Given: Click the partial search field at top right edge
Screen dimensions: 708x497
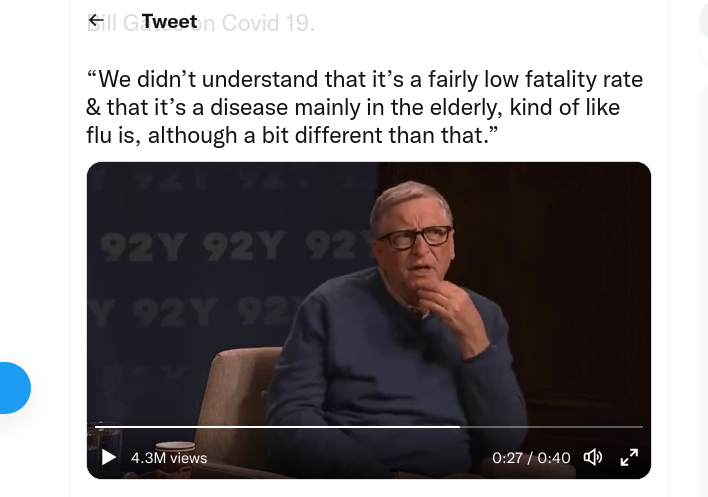Looking at the screenshot, I should 703,20.
